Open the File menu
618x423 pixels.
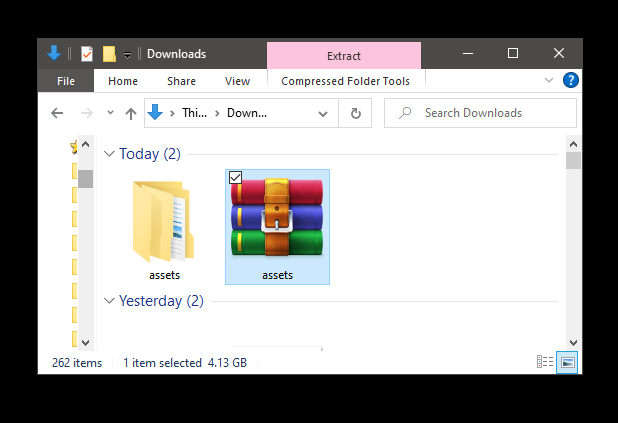point(66,81)
